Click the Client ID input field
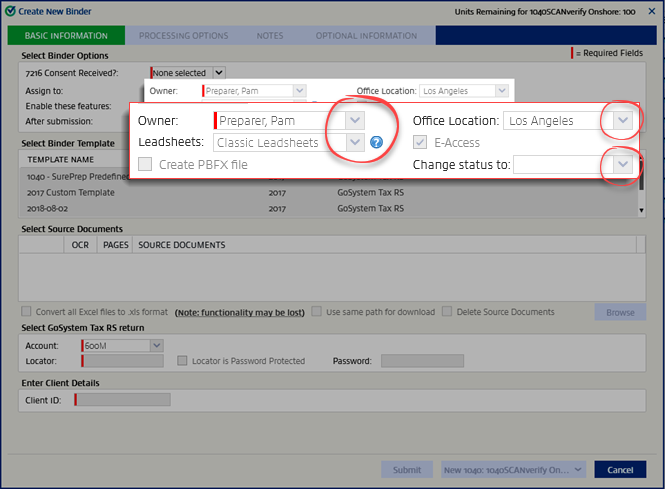Screen dimensions: 665x489 [x=123, y=400]
